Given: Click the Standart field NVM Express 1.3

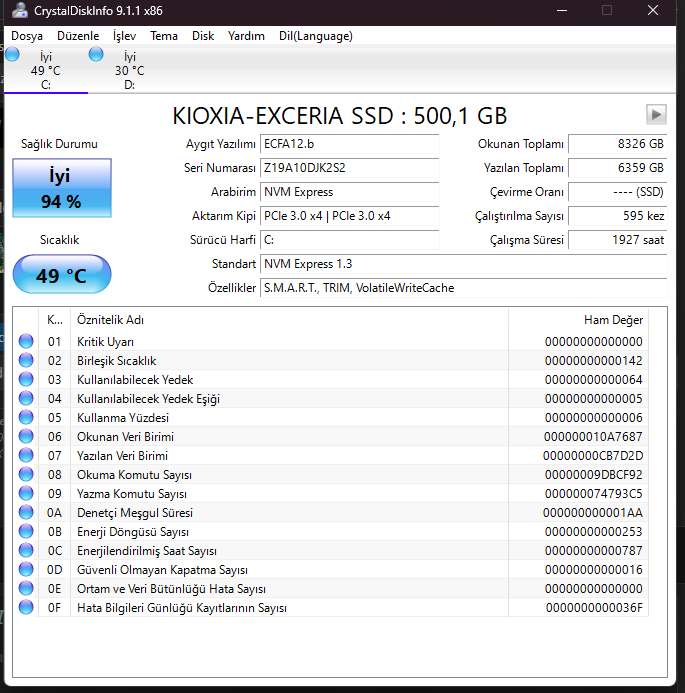Looking at the screenshot, I should click(x=463, y=264).
